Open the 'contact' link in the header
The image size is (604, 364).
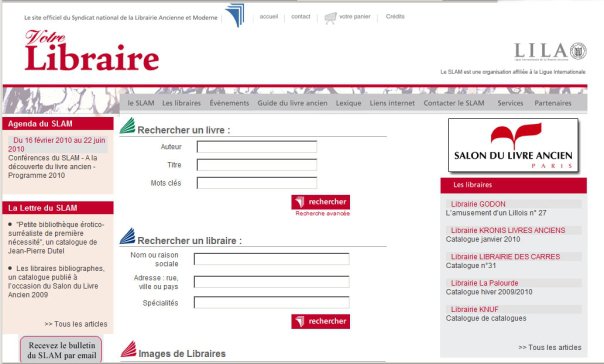click(x=300, y=17)
